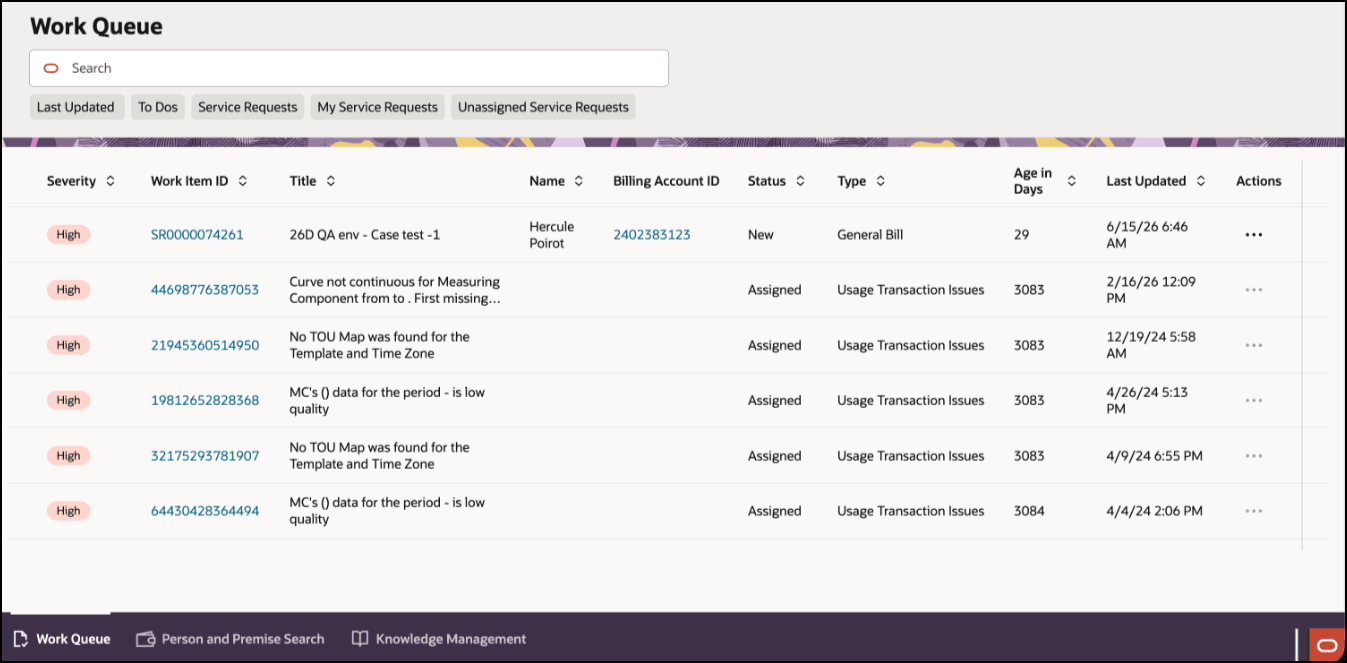Screen dimensions: 1347x663
Task: Open work item SR0000074261
Action: 197,235
